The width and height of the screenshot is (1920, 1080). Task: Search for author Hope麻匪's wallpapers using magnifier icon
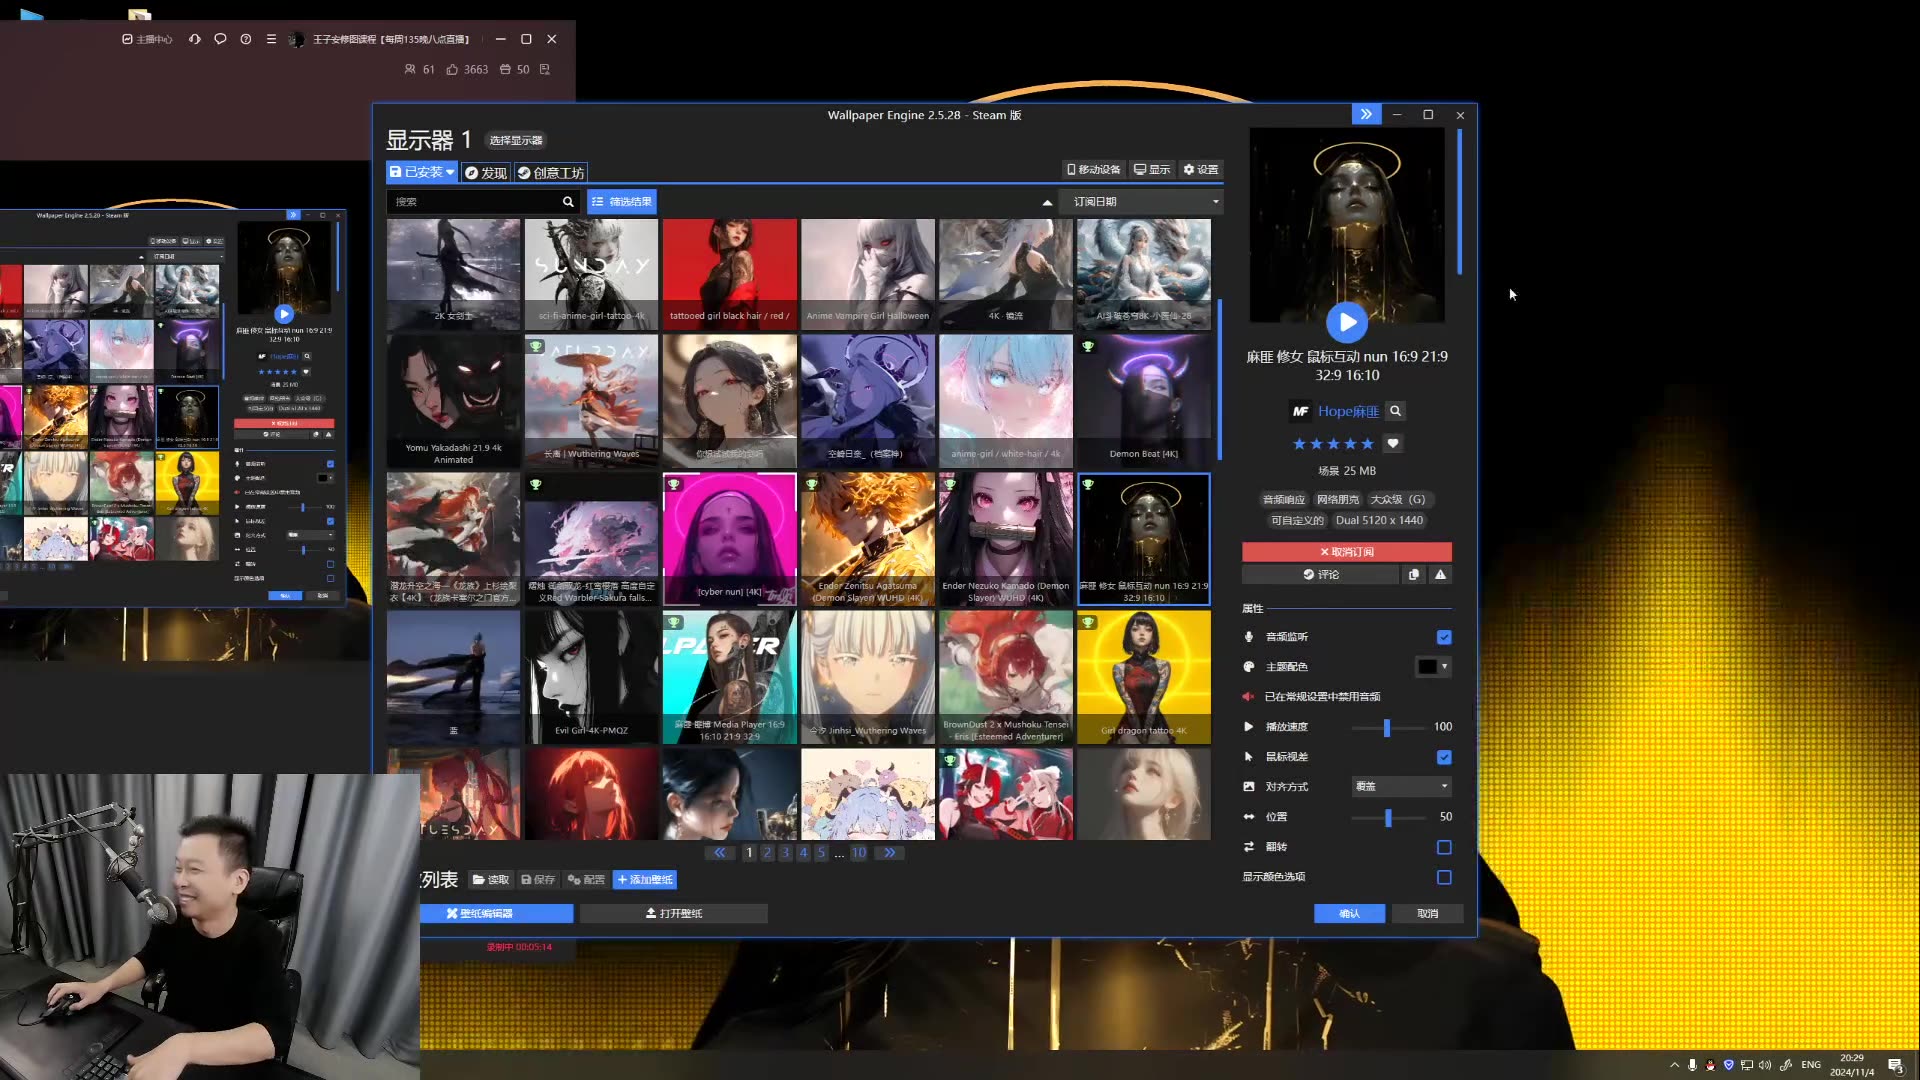1395,411
